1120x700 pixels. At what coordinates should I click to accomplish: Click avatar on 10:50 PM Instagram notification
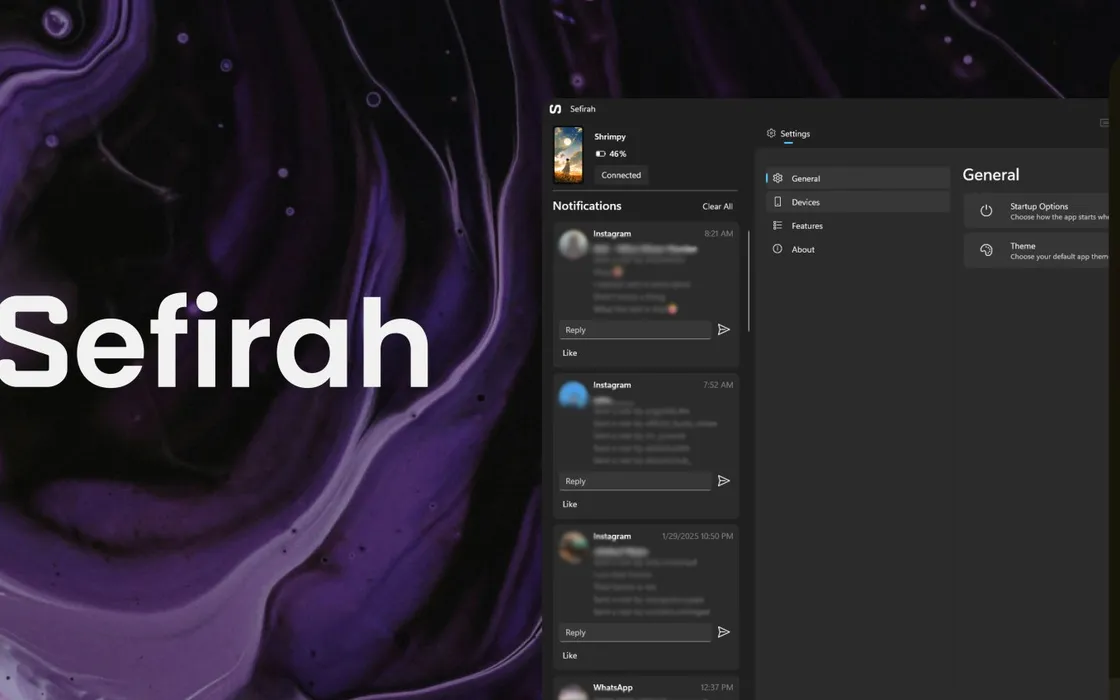tap(573, 546)
